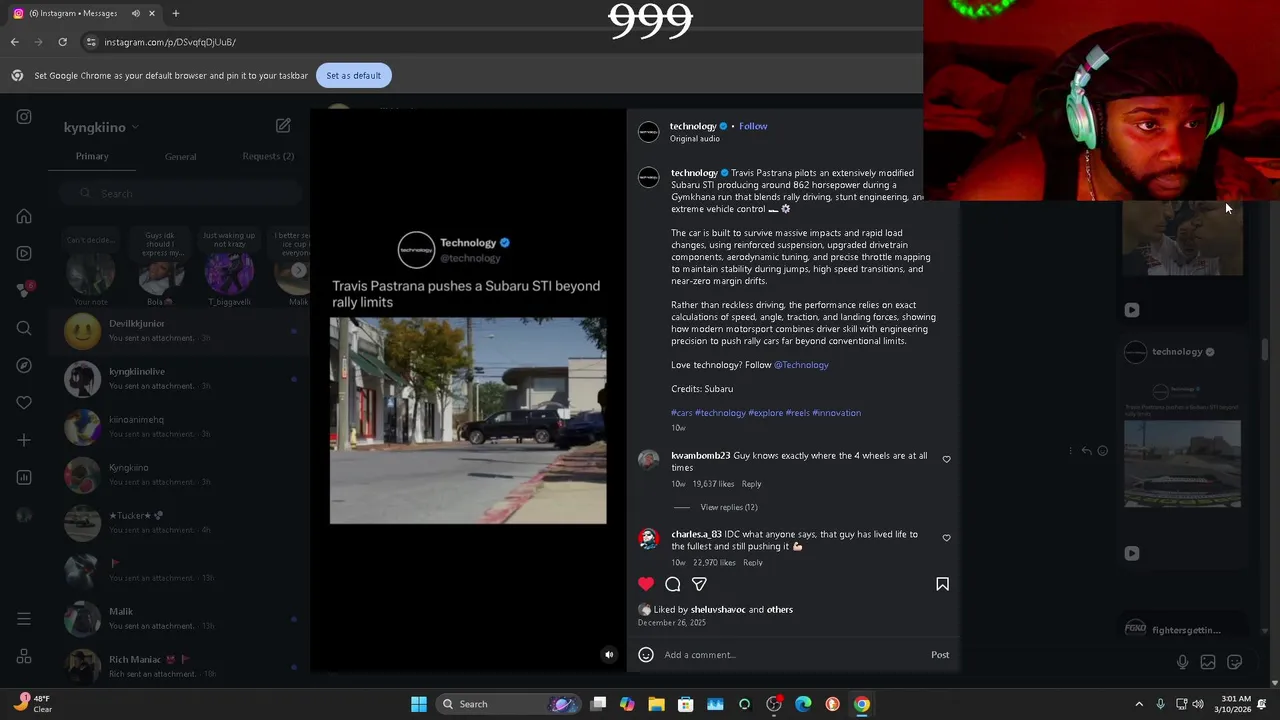Open kyngkiinolive conversation
The image size is (1280, 720).
180,378
